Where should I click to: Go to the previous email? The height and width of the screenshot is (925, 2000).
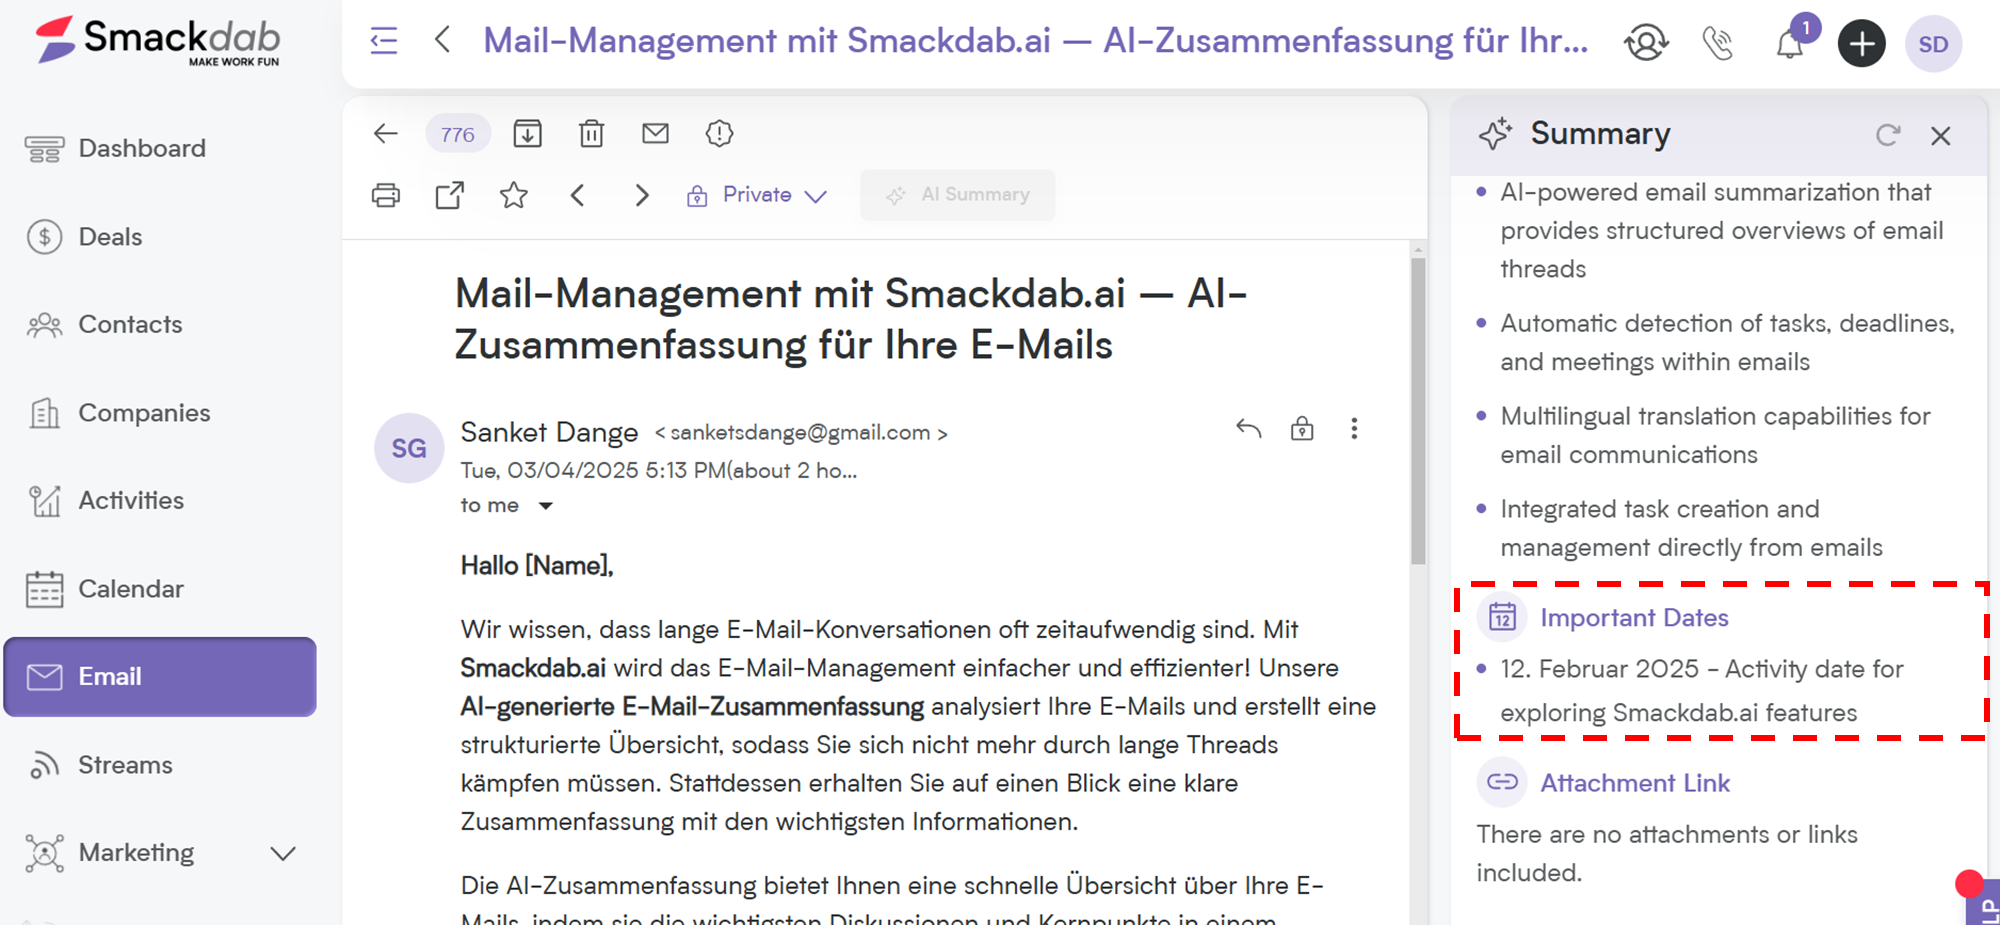coord(577,195)
